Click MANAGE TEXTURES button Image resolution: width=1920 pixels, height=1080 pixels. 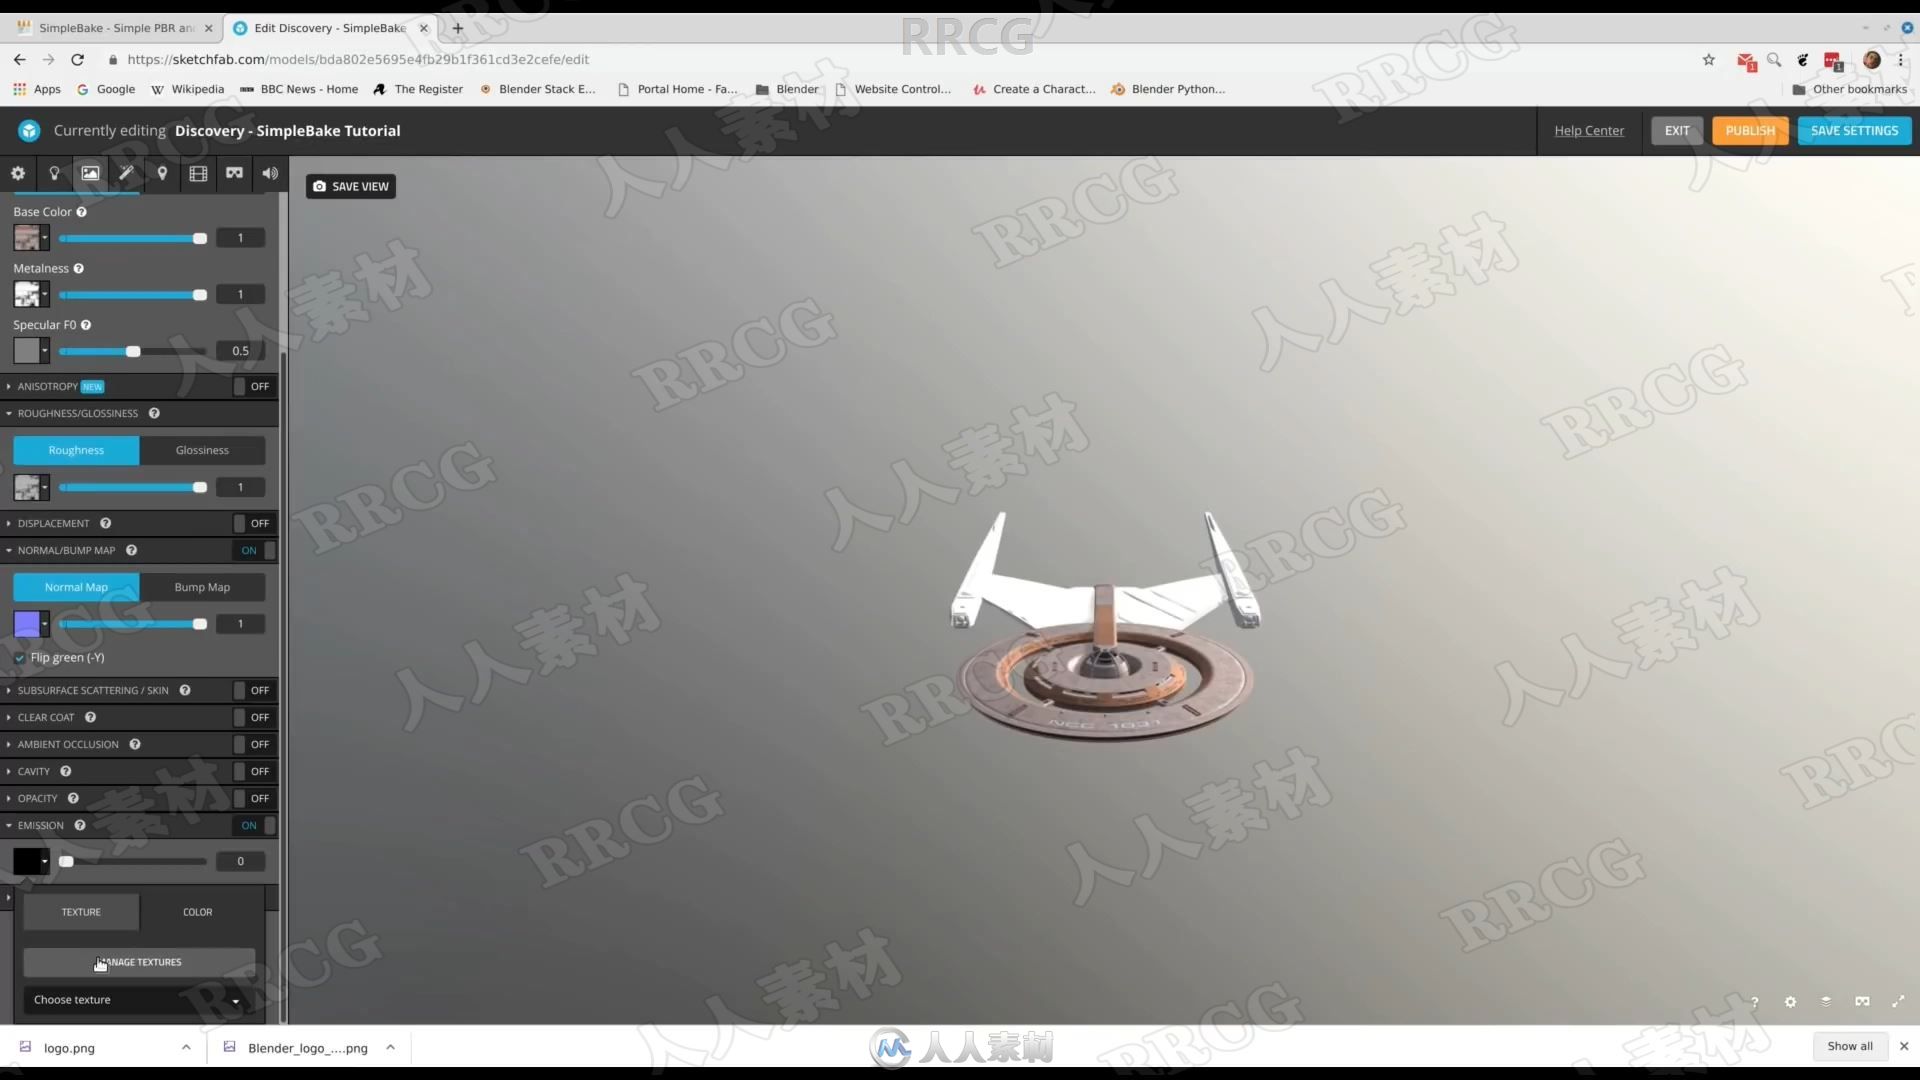[138, 960]
